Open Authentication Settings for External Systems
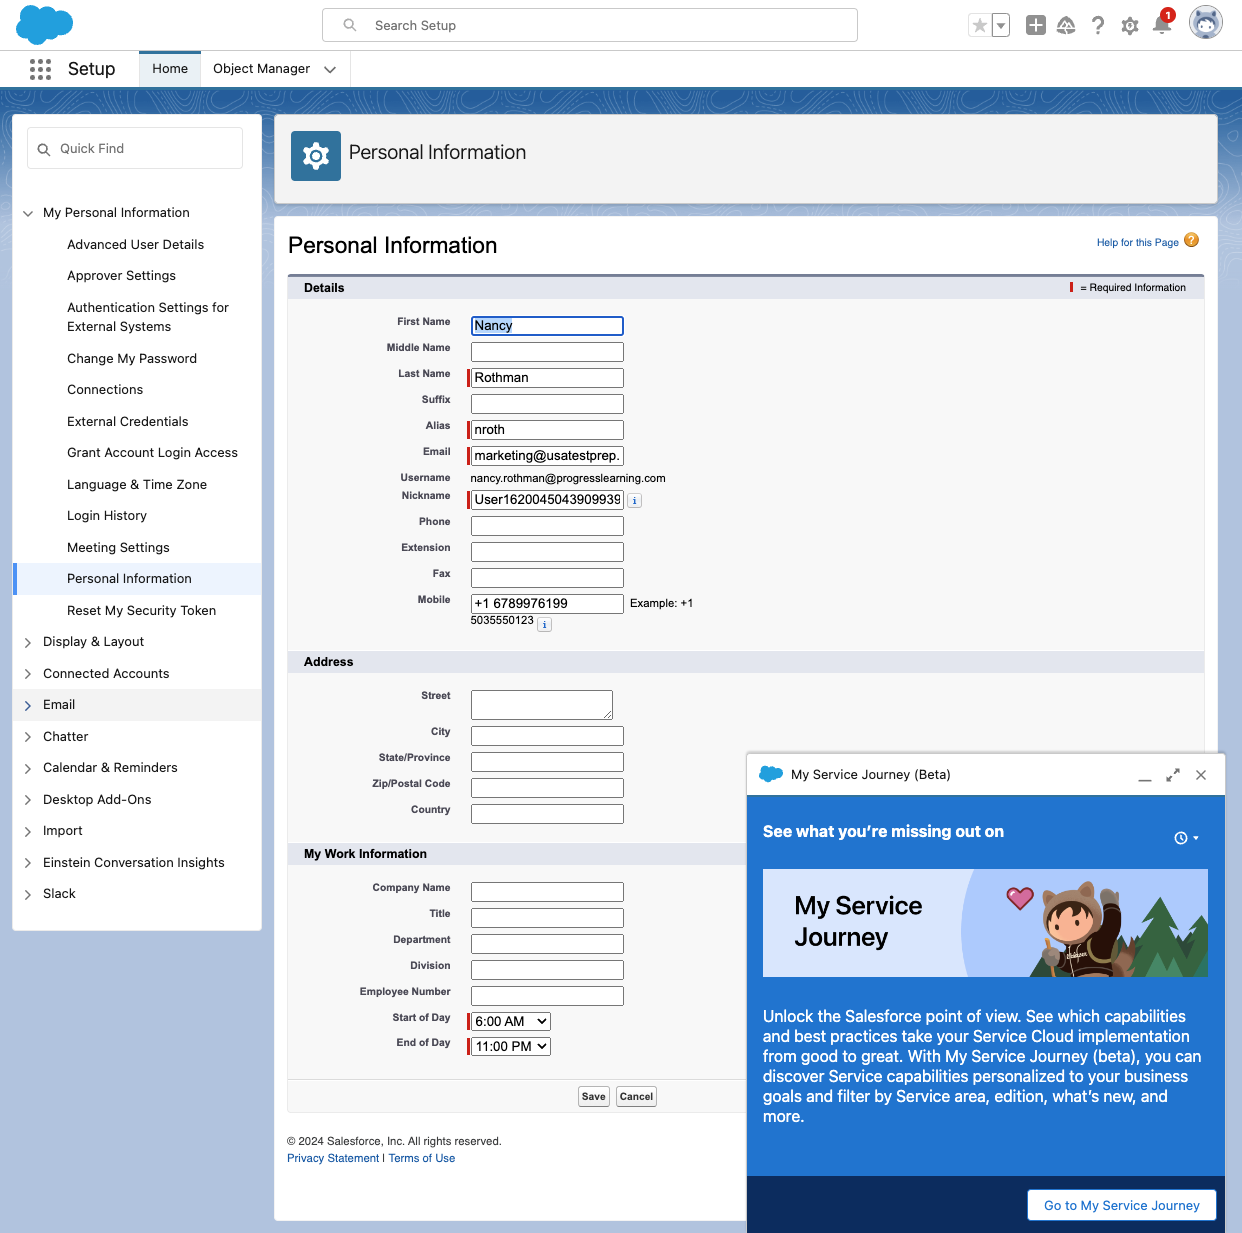Image resolution: width=1242 pixels, height=1233 pixels. (148, 317)
